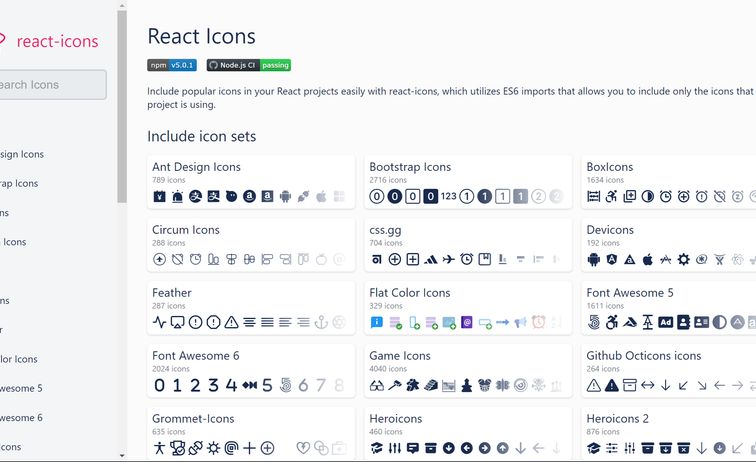Click 3D glasses icon in Game Icons
Viewport: 756px width, 462px height.
377,385
